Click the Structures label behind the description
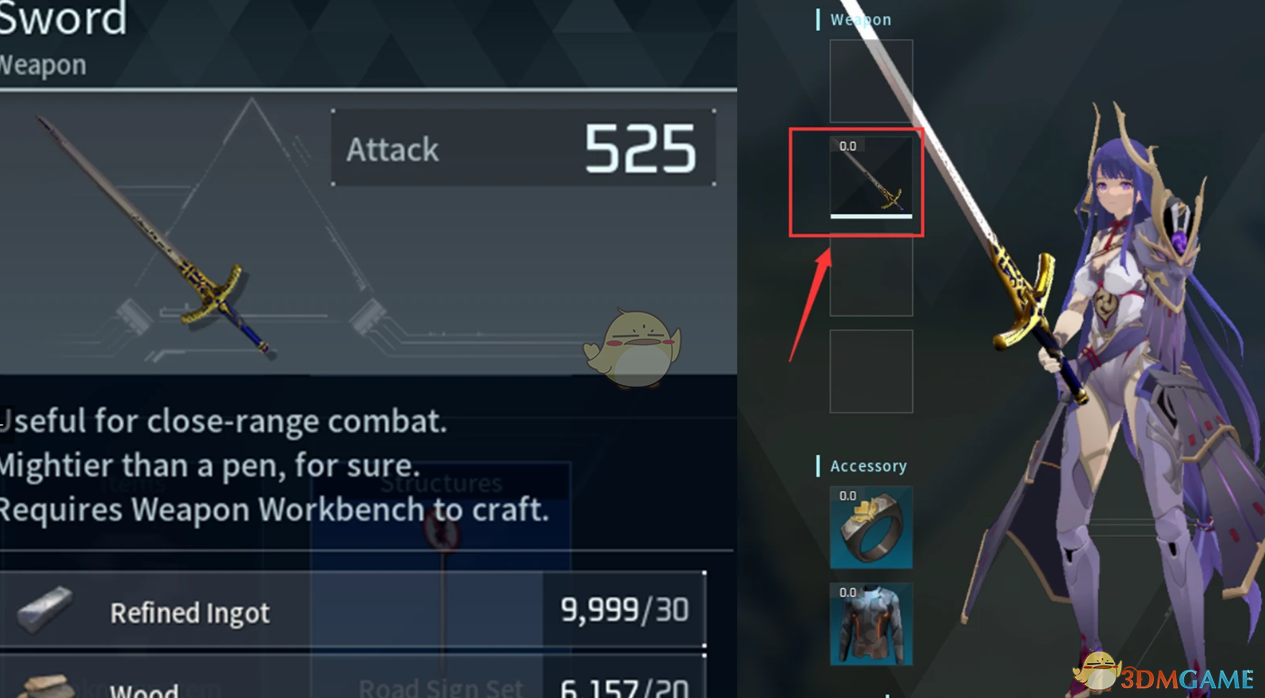Screen dimensions: 1265x698 (441, 483)
